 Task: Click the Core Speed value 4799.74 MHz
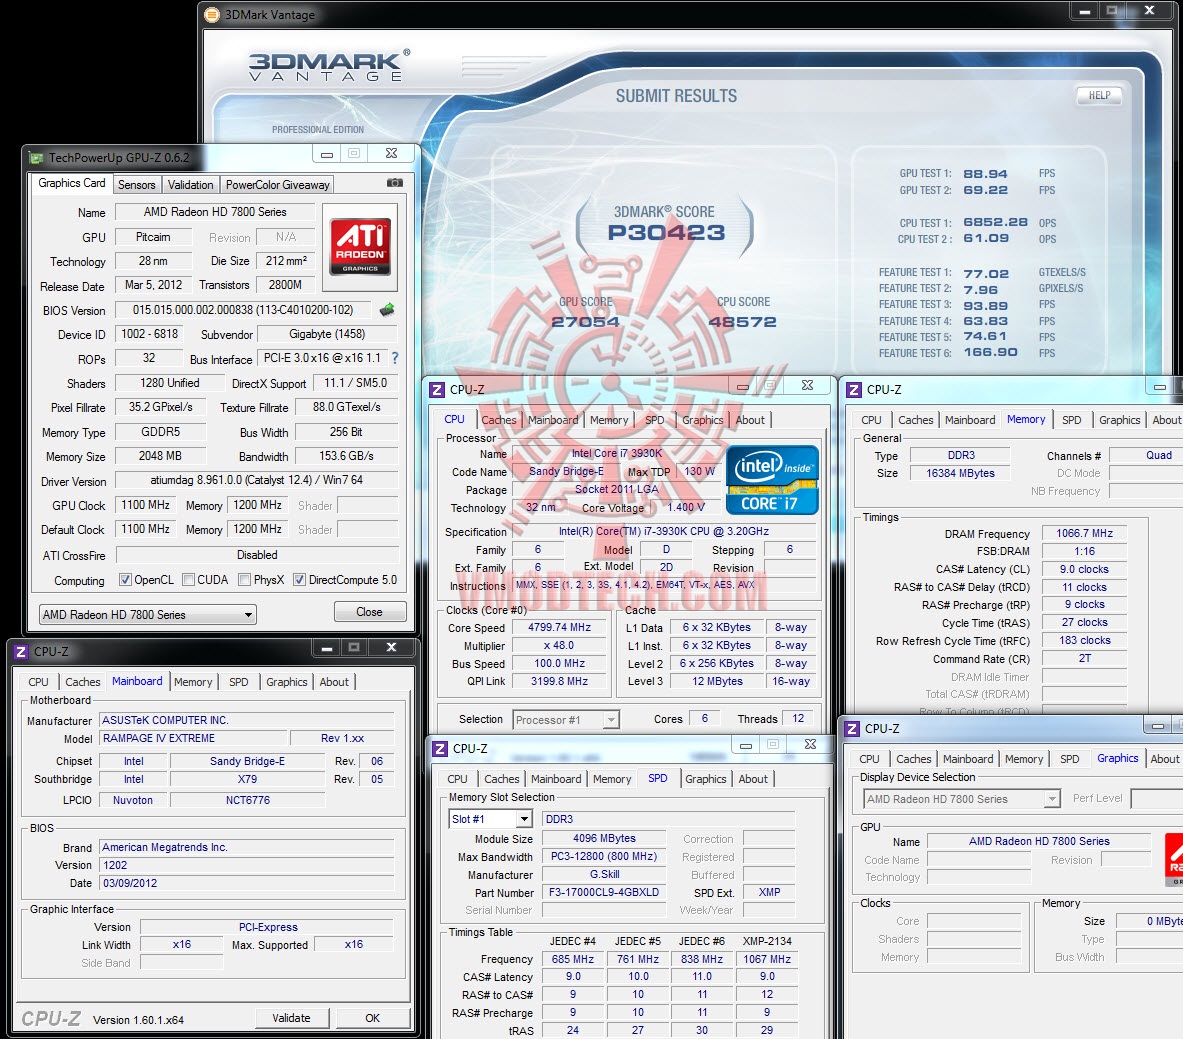(559, 628)
